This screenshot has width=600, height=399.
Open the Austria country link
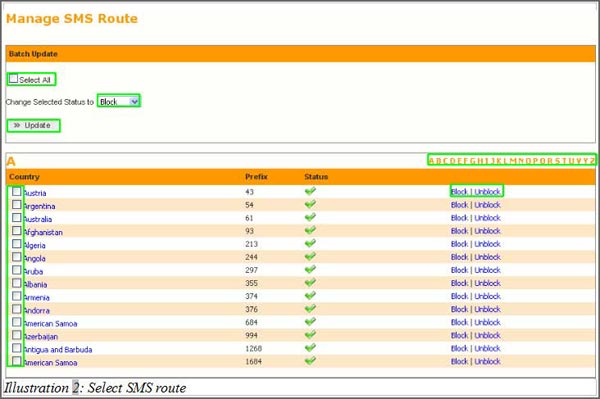35,193
